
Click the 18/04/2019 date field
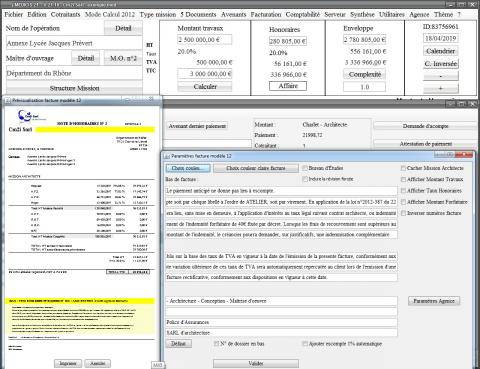441,38
